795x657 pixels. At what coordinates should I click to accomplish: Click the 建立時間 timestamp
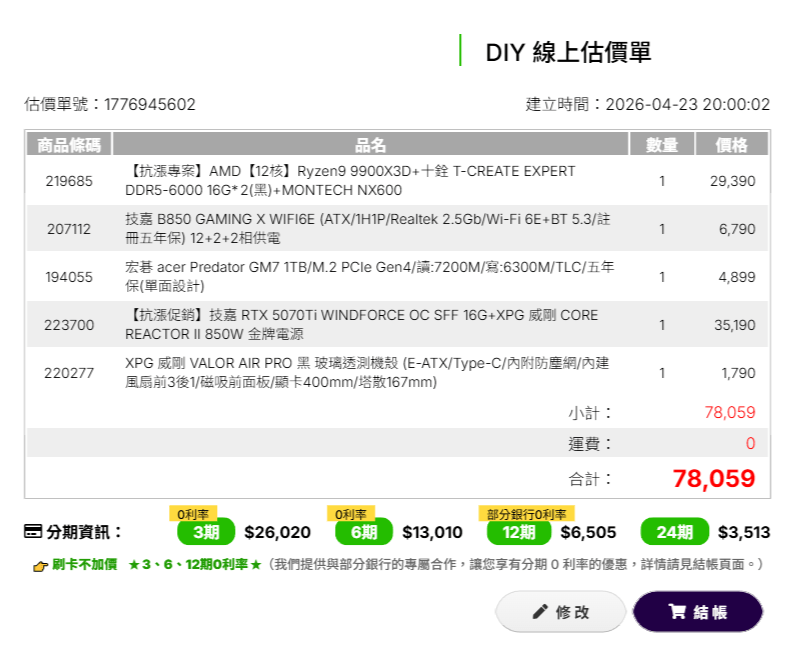click(x=647, y=104)
